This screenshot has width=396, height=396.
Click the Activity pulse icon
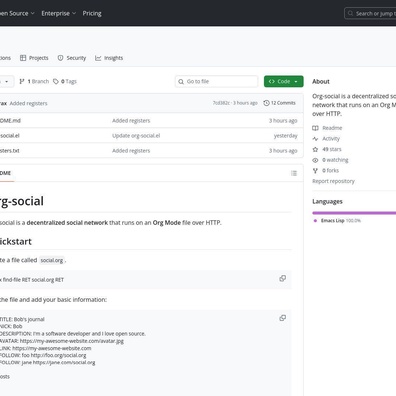pos(315,139)
